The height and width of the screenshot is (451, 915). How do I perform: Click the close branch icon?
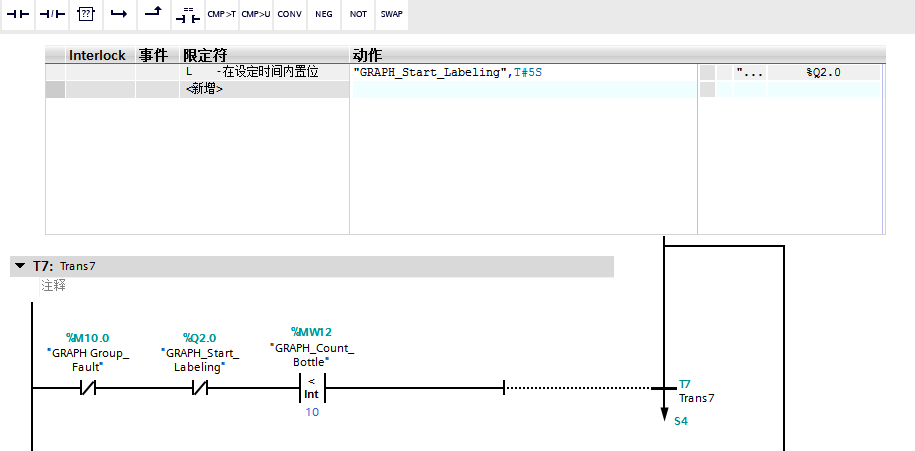[153, 15]
